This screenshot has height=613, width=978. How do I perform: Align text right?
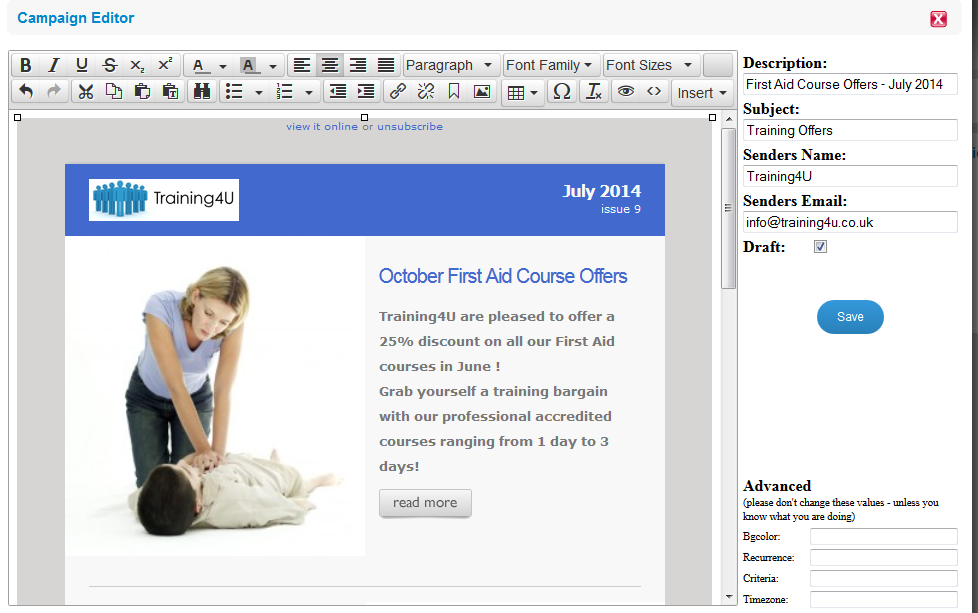click(x=358, y=65)
